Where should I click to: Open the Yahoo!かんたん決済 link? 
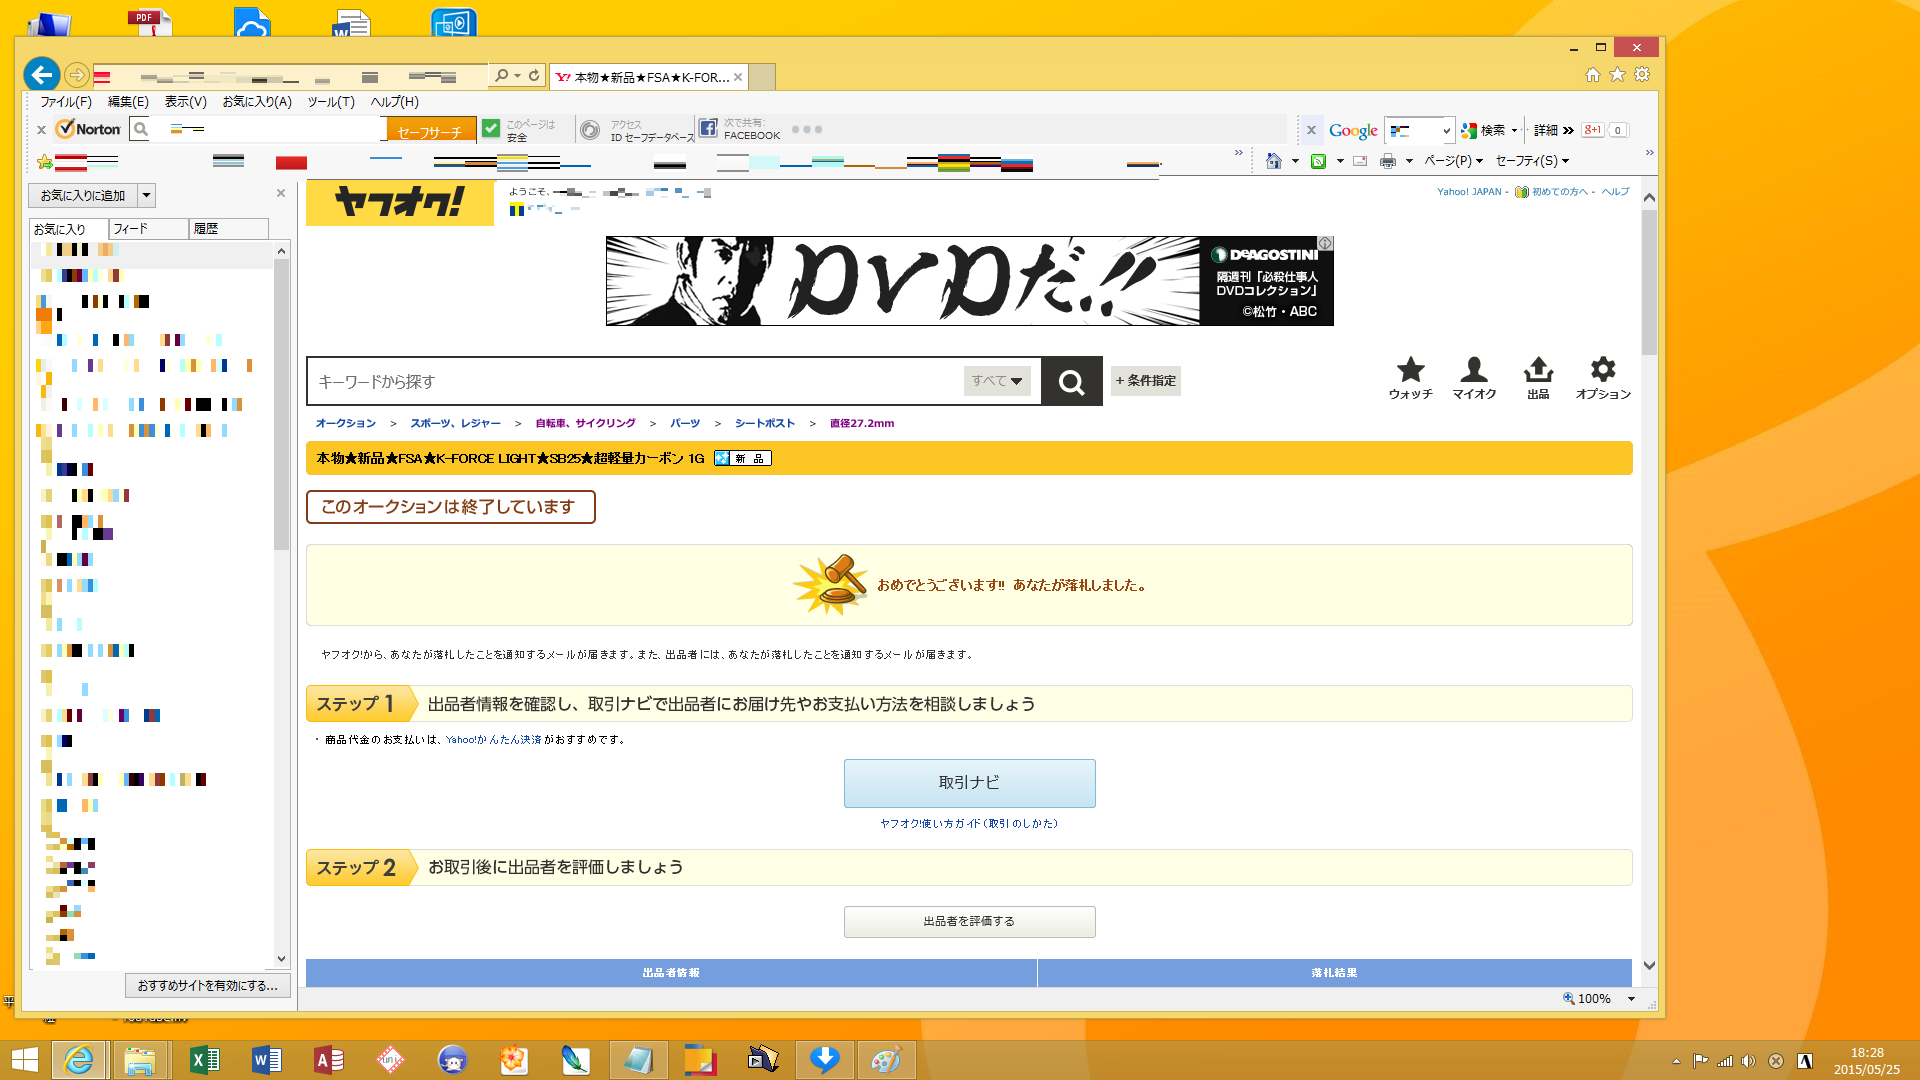(494, 740)
